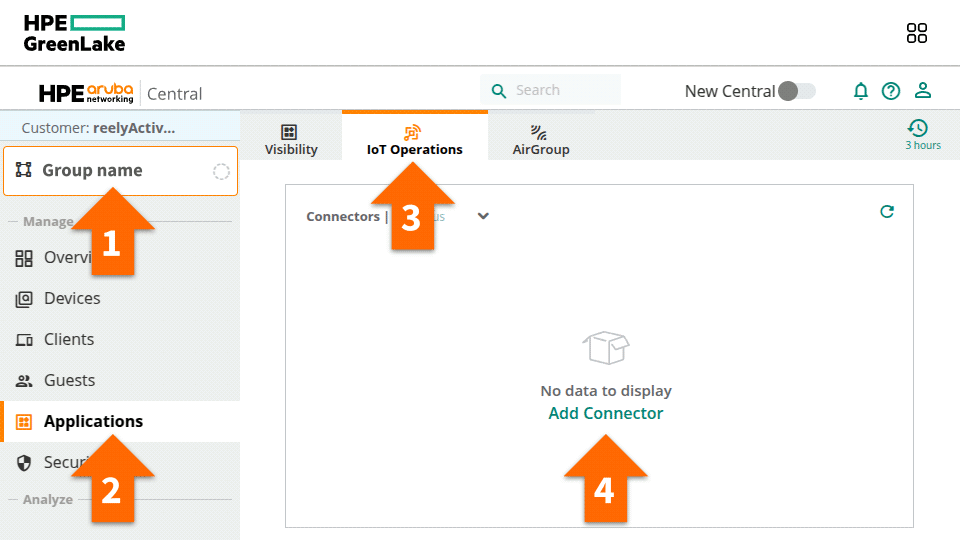Click the Applications grid icon
Screen dimensions: 960x540
24,422
